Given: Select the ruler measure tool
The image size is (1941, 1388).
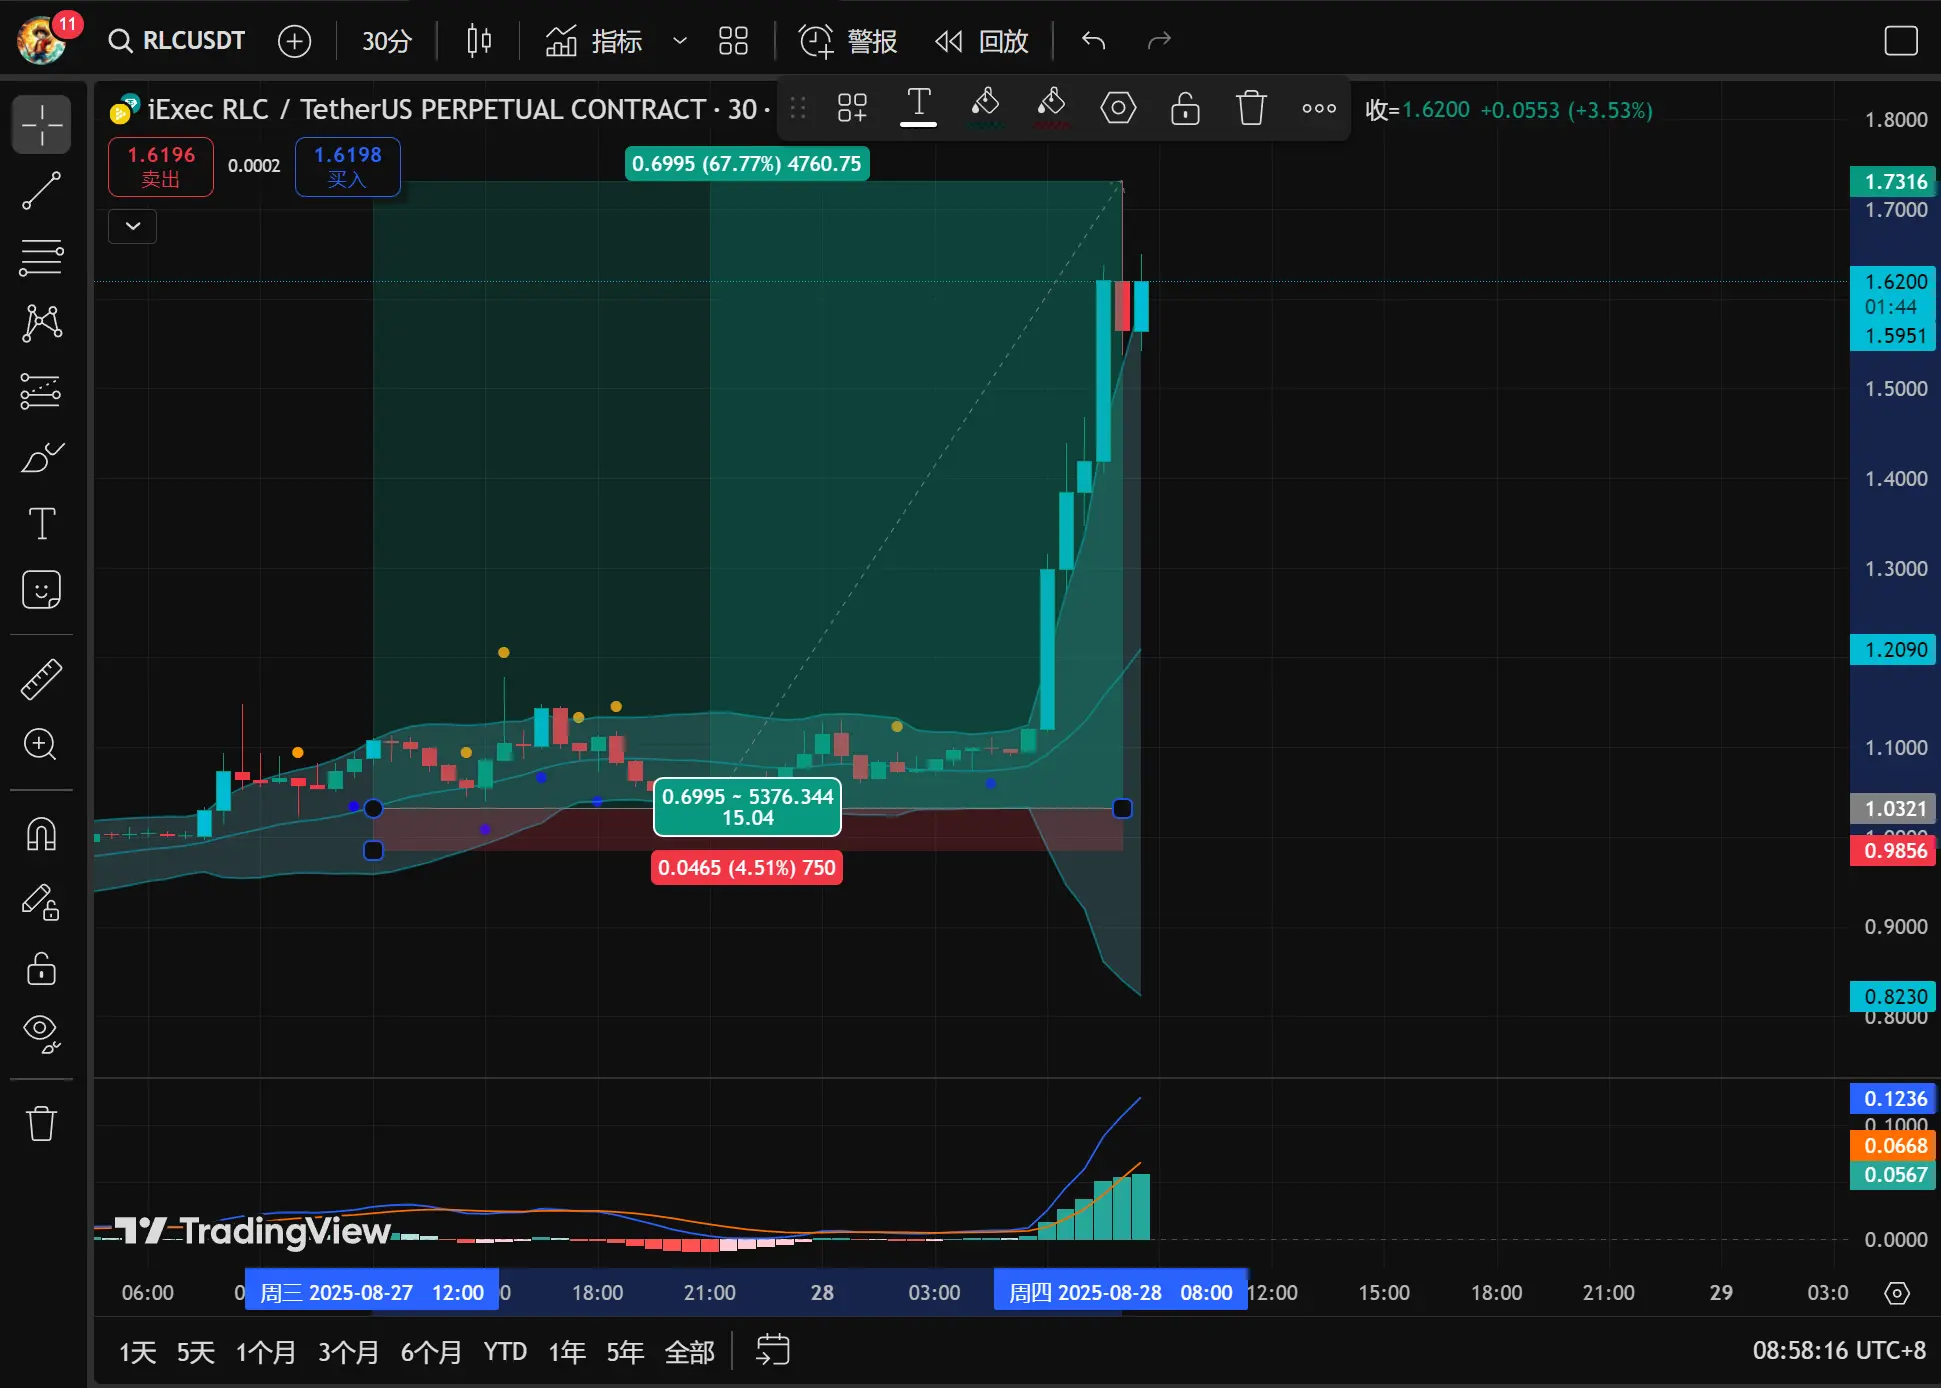Looking at the screenshot, I should [42, 679].
